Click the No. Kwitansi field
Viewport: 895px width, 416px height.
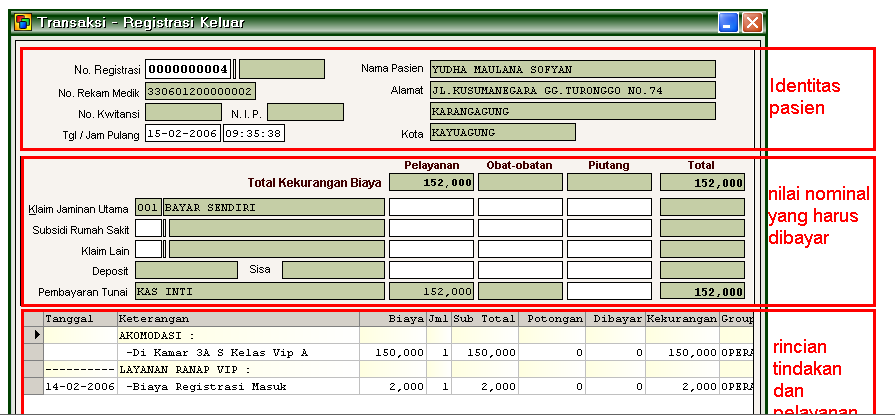click(183, 112)
